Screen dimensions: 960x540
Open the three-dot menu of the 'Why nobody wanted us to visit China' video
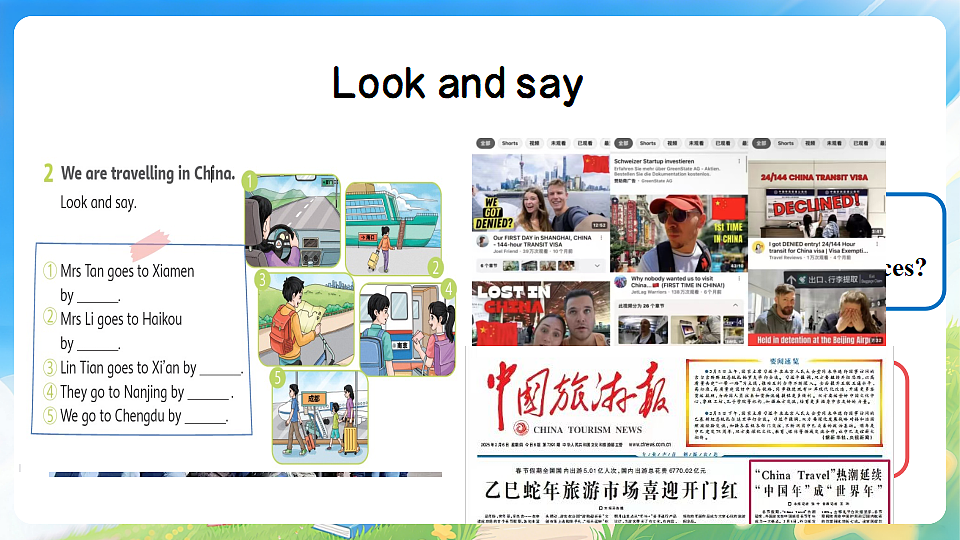click(739, 279)
